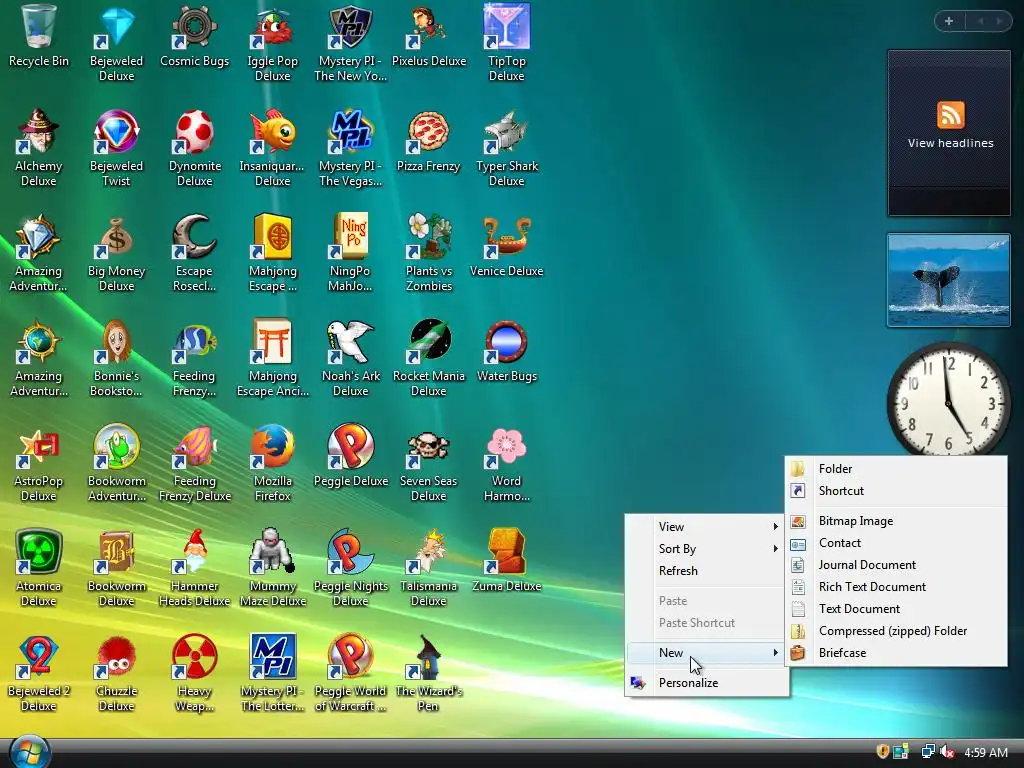Select the Dynomite Deluxe egg icon

point(194,131)
